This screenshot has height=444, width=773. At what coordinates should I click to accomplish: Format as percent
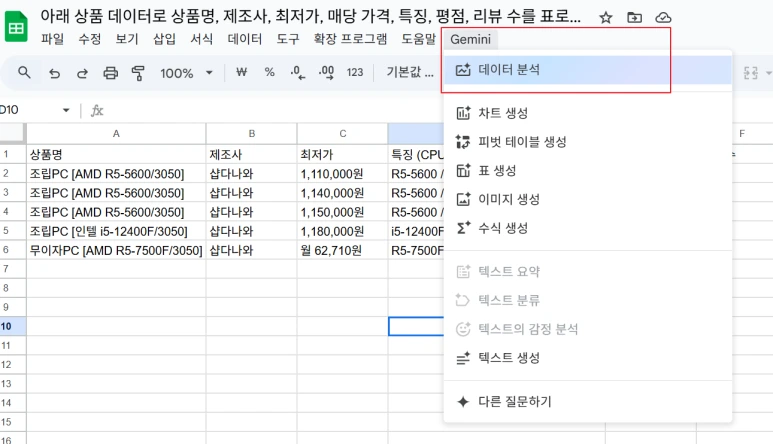point(269,72)
